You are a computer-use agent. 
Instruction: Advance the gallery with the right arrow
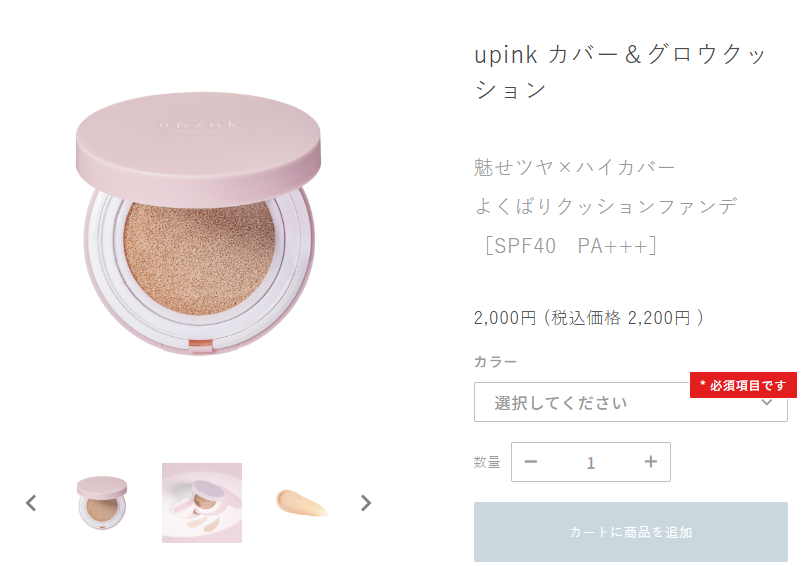(366, 503)
